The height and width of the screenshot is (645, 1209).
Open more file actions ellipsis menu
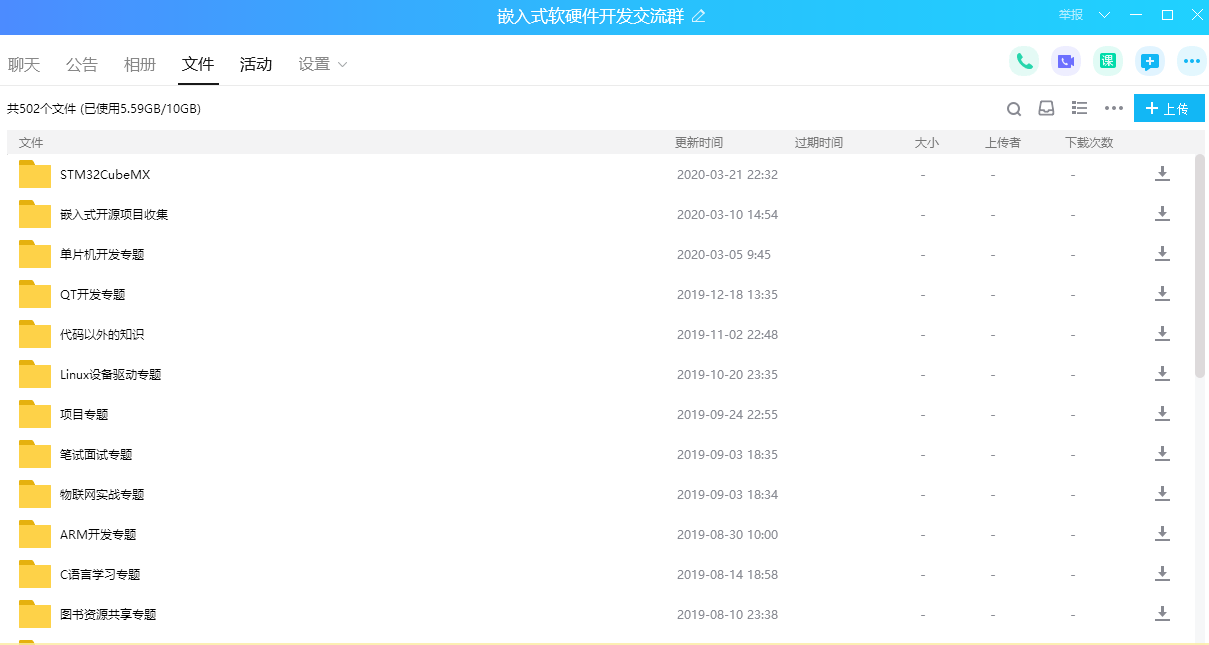pos(1112,108)
